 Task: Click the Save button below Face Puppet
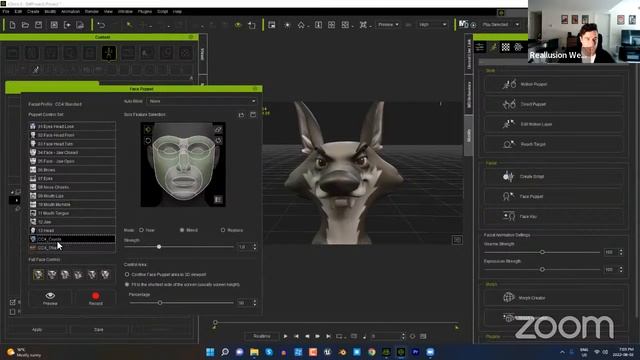coord(99,330)
